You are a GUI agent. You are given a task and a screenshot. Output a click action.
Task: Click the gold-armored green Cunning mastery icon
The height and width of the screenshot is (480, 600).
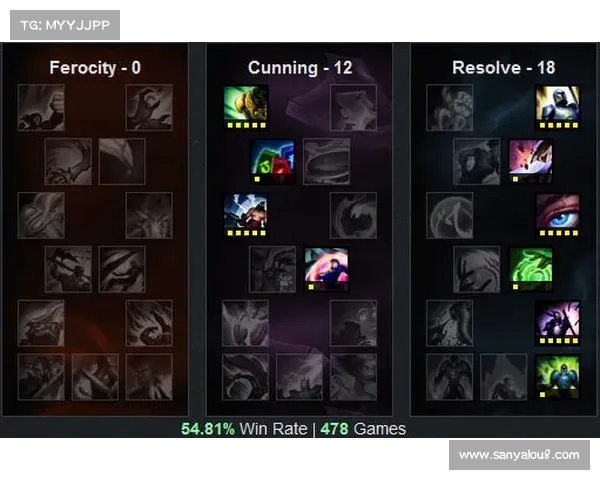coord(246,108)
